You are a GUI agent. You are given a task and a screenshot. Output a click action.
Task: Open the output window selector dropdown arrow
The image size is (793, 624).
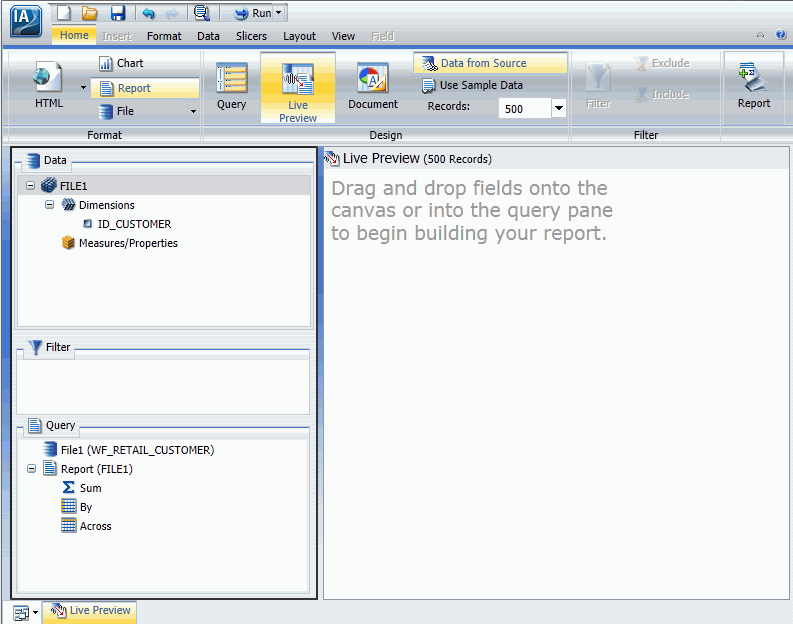click(x=35, y=613)
